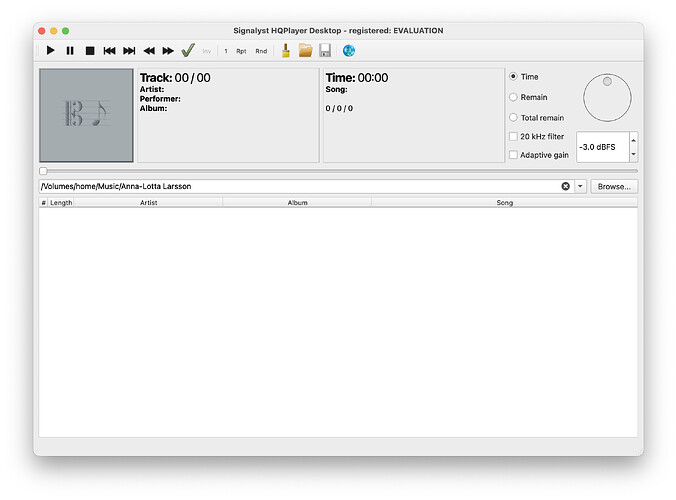Click the green checkmark icon
This screenshot has height=500, width=676.
188,50
